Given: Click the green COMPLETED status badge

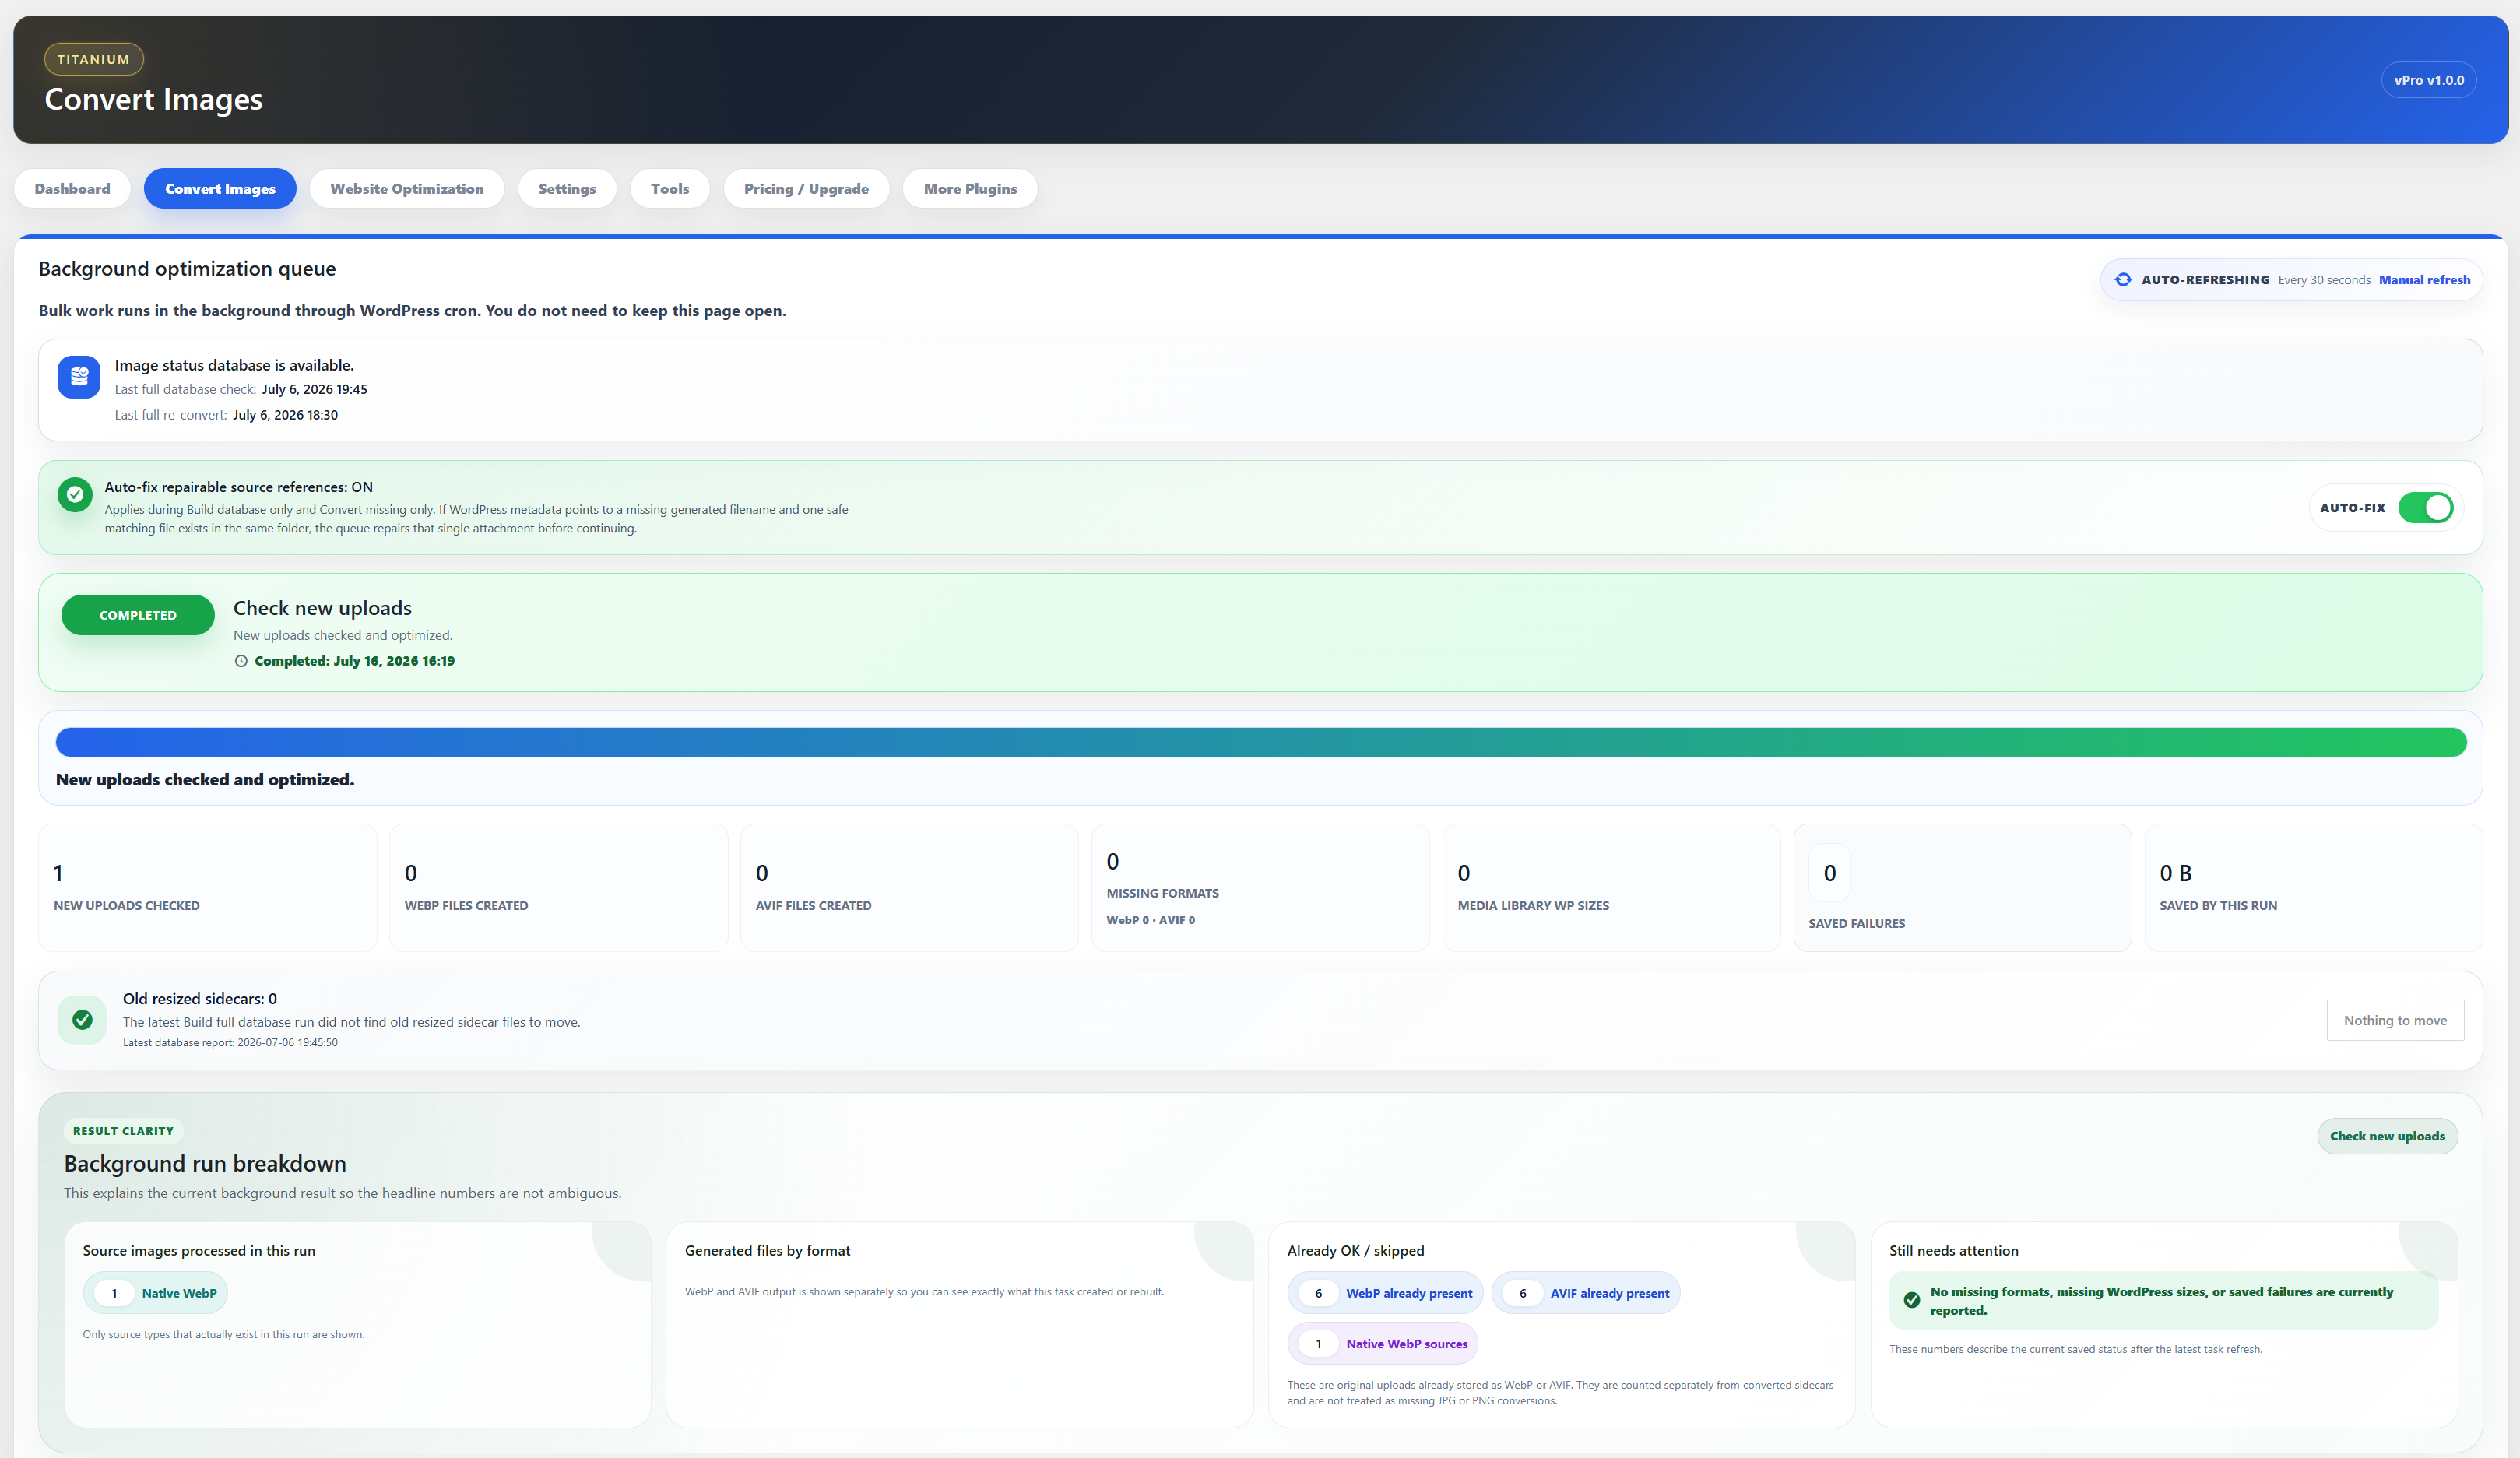Looking at the screenshot, I should point(138,615).
